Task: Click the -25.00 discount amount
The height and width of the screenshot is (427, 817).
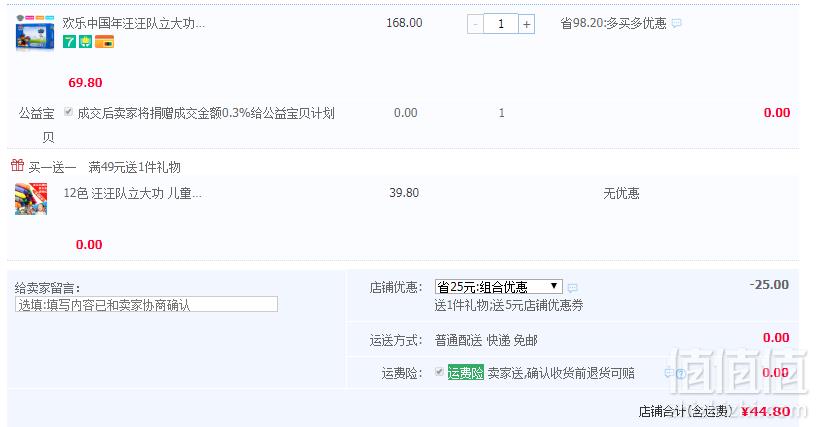Action: tap(769, 285)
